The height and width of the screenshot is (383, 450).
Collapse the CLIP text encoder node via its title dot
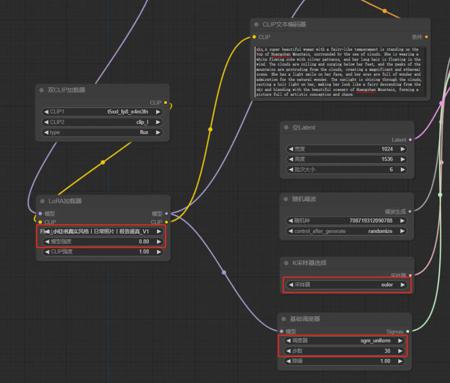(256, 24)
